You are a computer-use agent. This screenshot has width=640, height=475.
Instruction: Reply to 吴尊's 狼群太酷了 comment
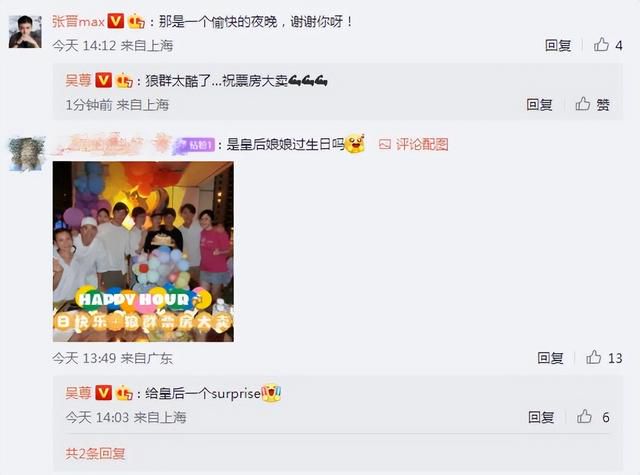click(x=539, y=104)
